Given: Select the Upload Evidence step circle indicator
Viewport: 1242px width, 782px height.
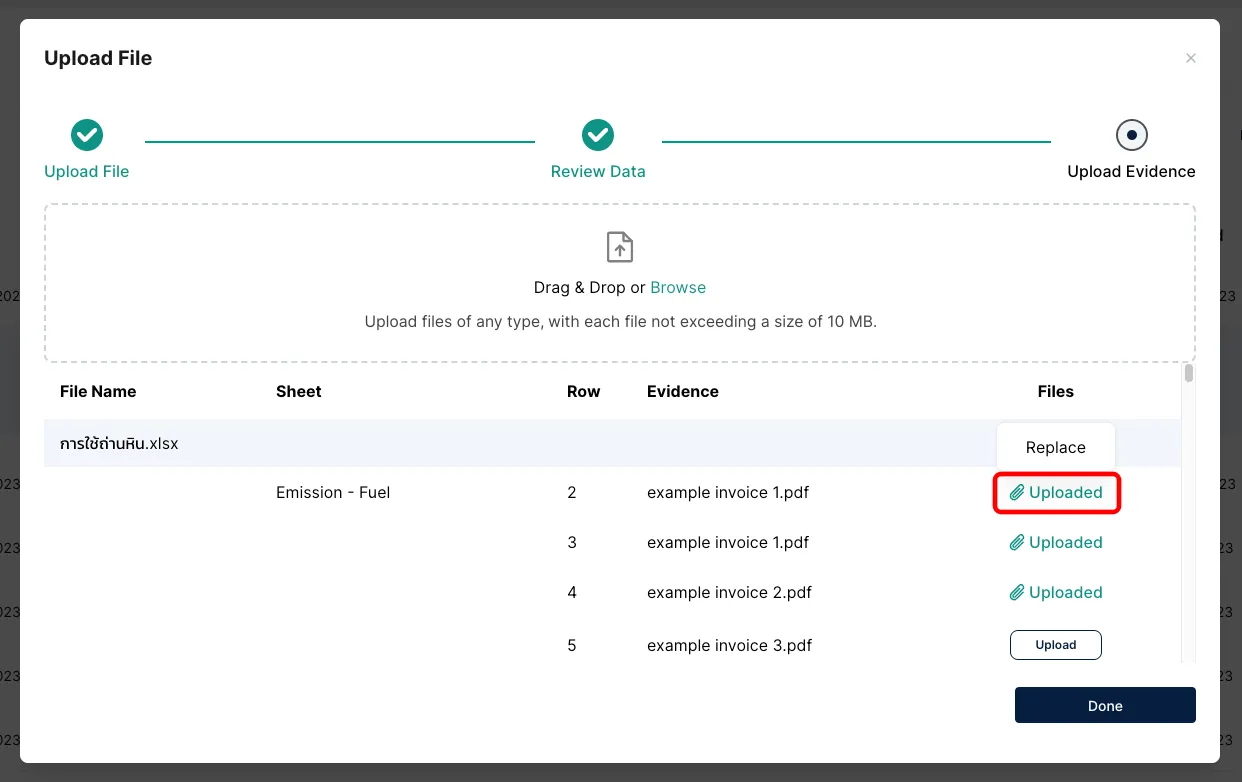Looking at the screenshot, I should click(x=1131, y=135).
